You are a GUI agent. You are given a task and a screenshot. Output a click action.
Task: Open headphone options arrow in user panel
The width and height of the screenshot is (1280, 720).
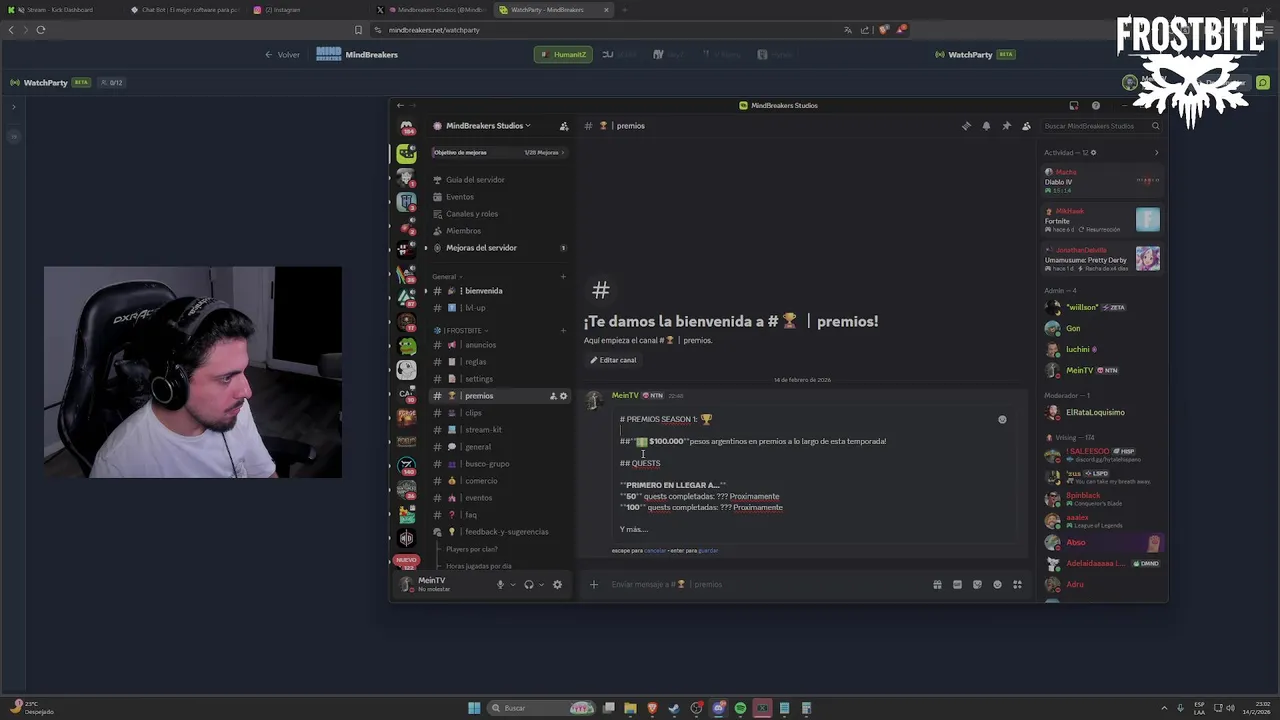[x=542, y=585]
